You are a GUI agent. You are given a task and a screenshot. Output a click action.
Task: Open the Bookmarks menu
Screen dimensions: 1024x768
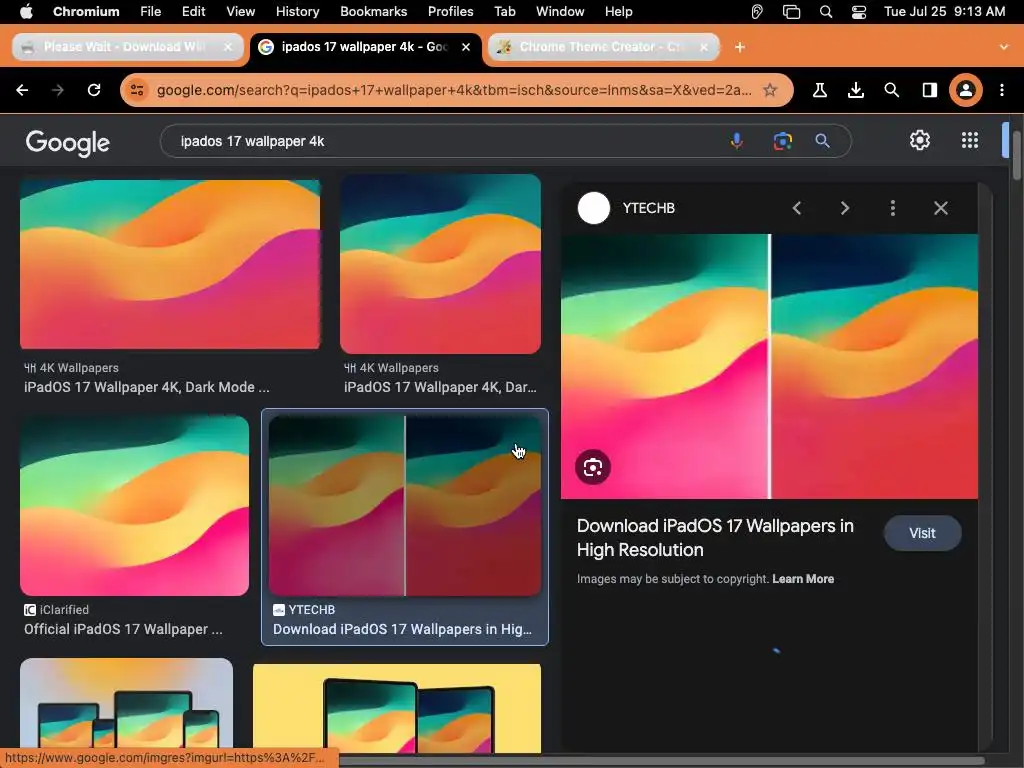pos(374,11)
